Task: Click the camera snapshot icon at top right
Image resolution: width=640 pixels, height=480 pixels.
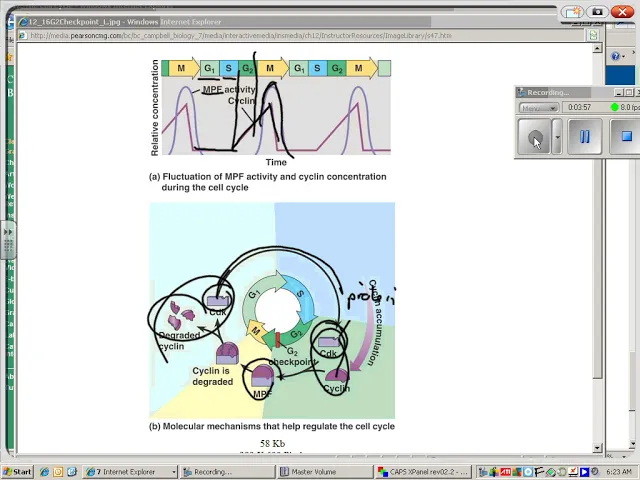Action: click(x=597, y=11)
